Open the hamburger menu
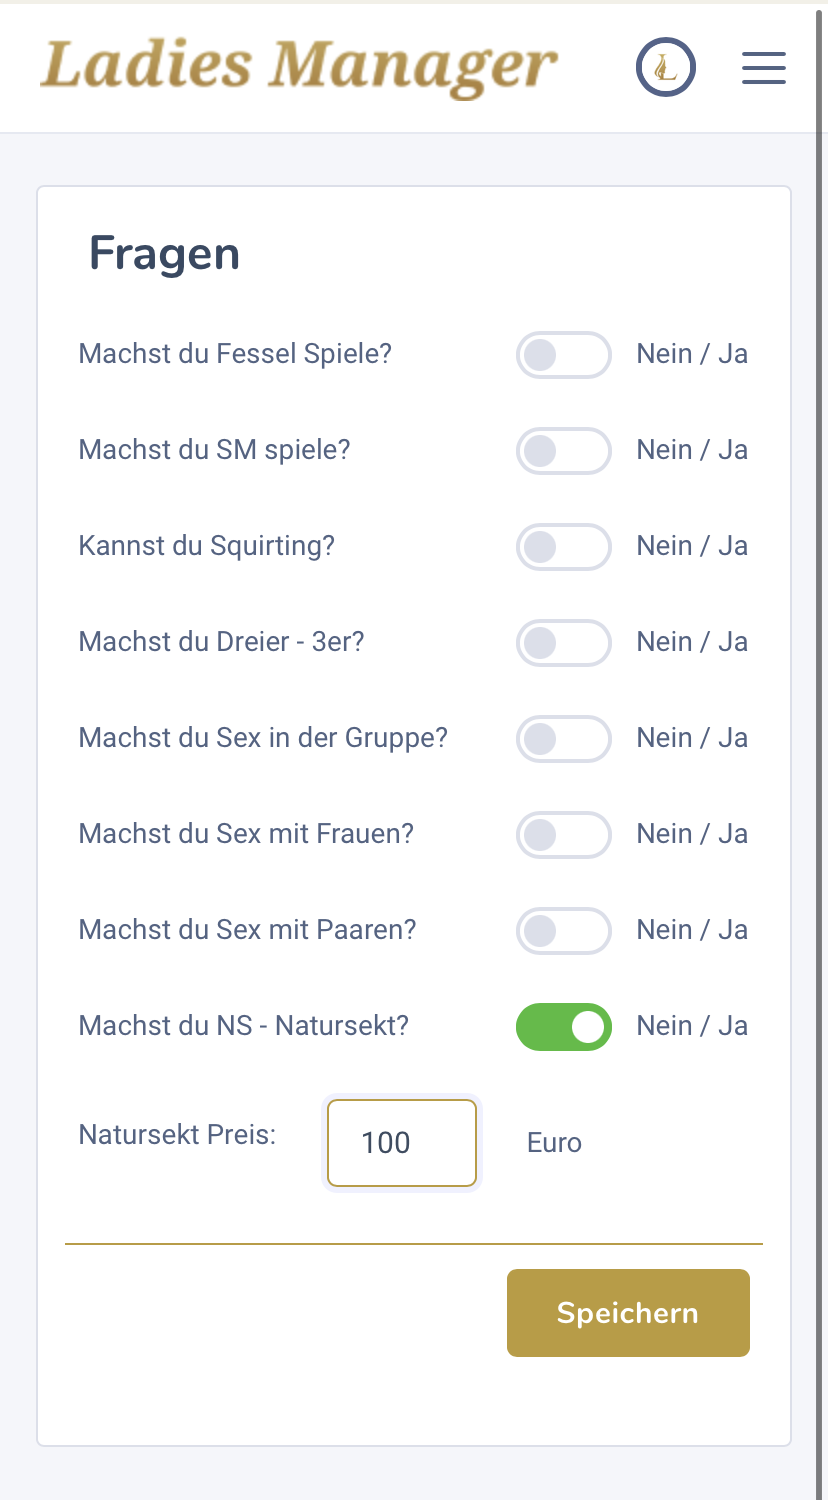The image size is (828, 1500). click(764, 67)
